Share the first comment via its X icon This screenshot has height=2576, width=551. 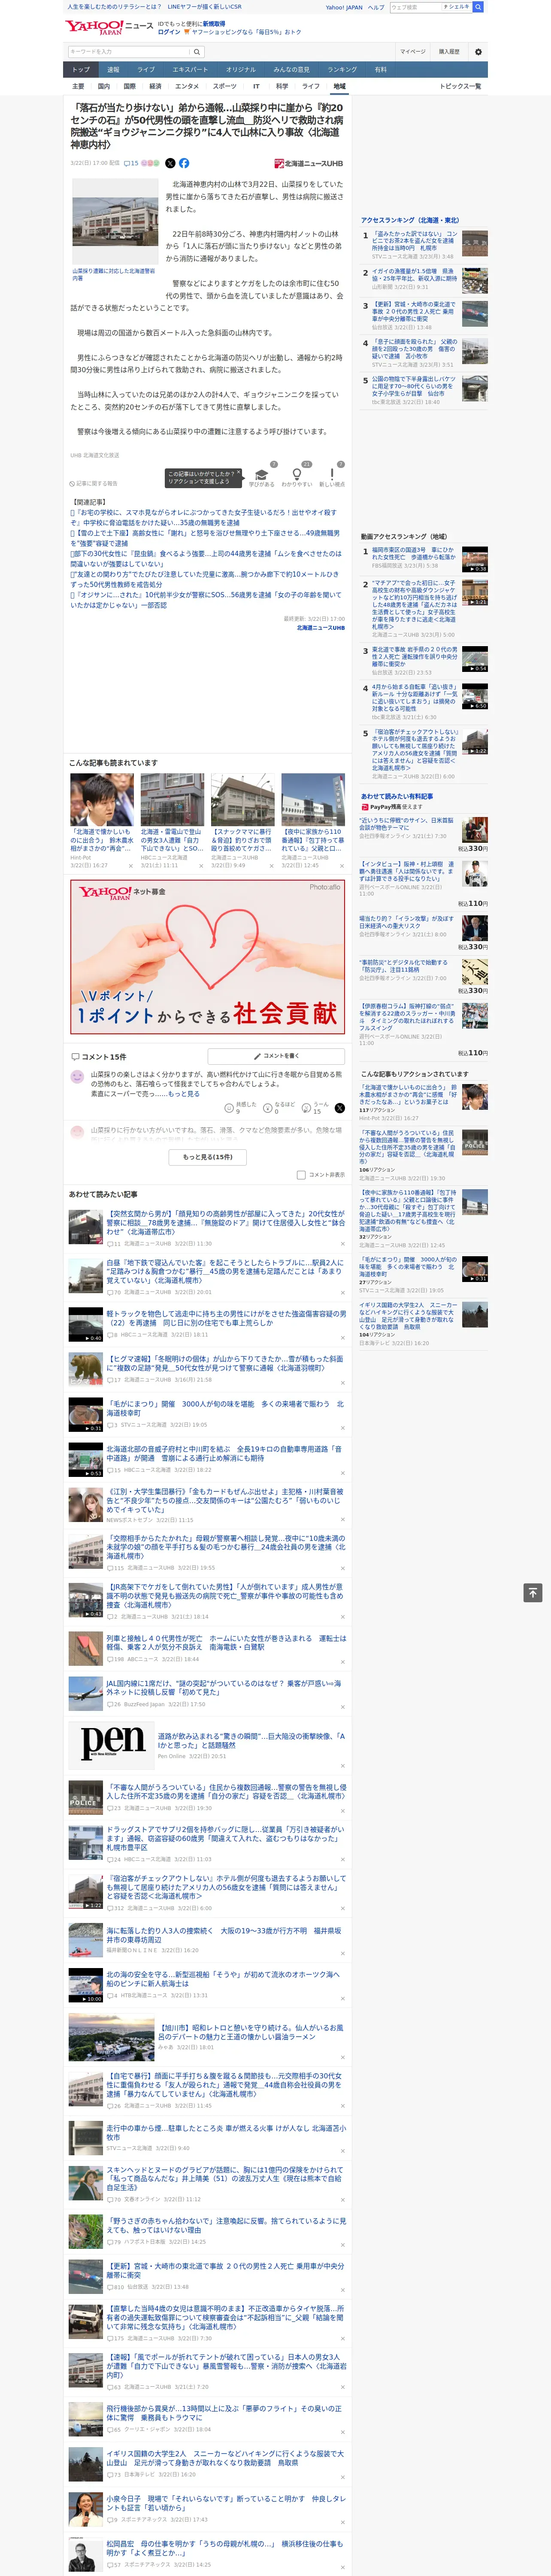(339, 1108)
